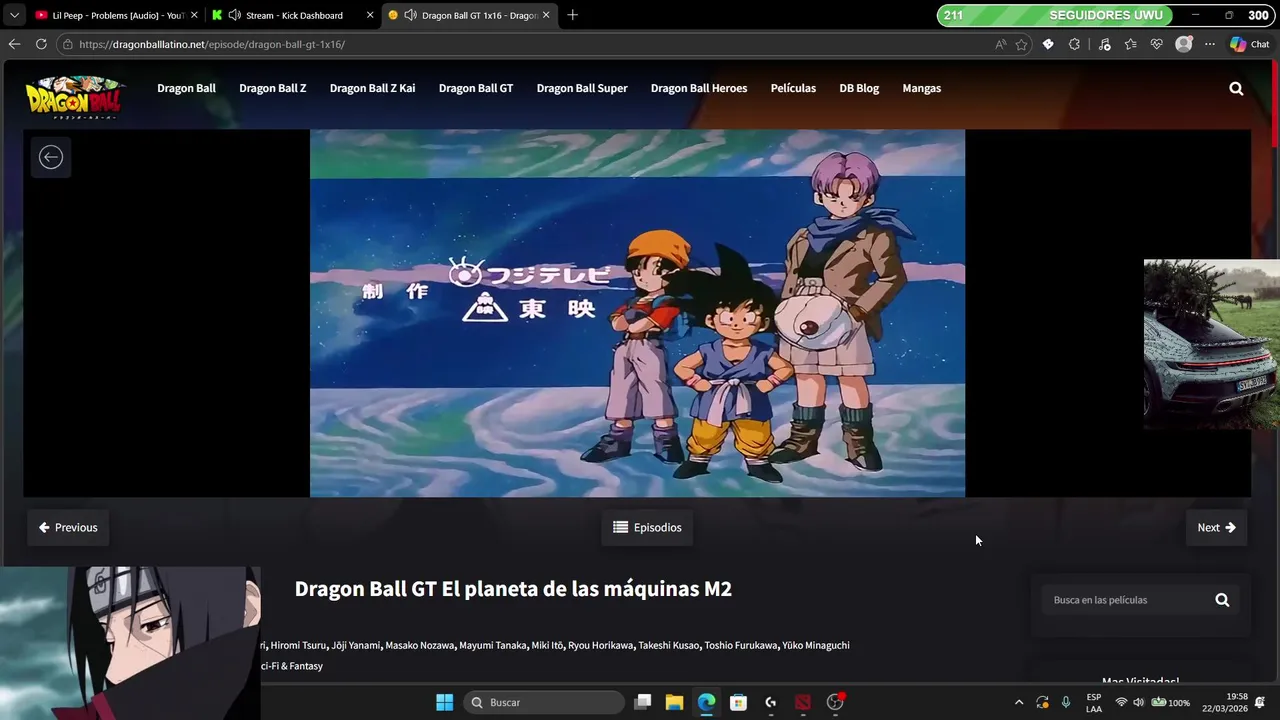Open the Dragon Ball Heroes menu item
Screen dimensions: 1280x720
click(x=699, y=88)
